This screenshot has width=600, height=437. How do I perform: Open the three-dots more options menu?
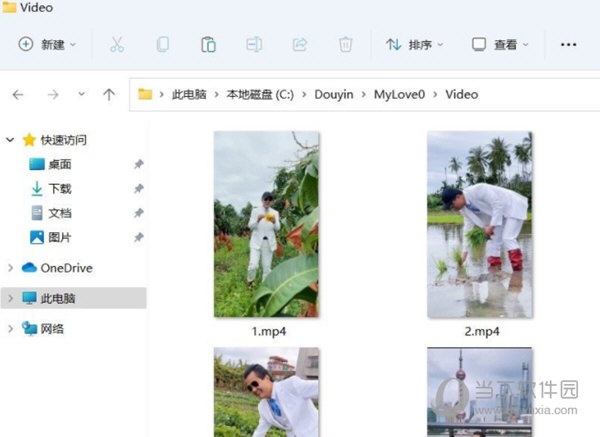[x=568, y=45]
